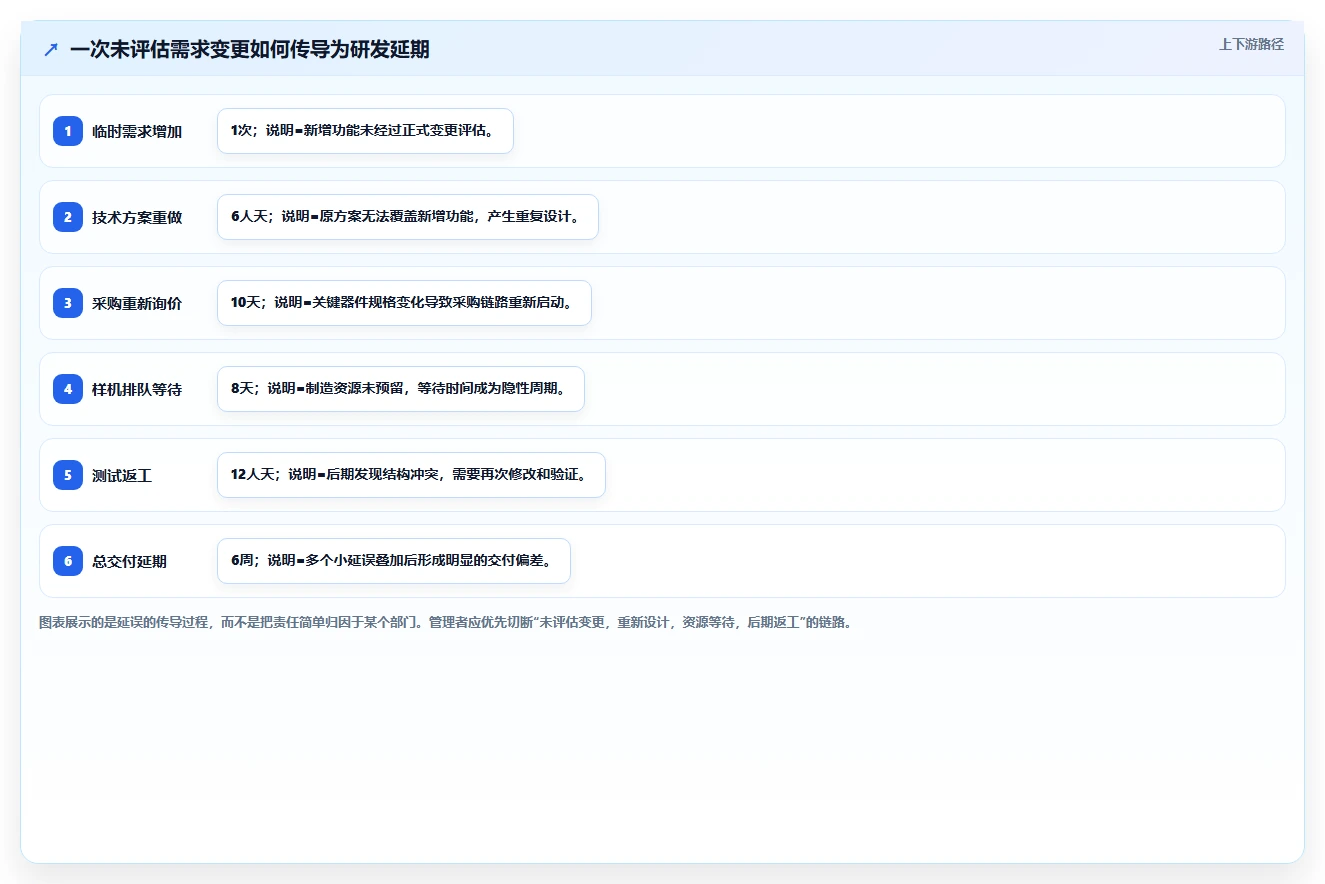This screenshot has width=1325, height=884.
Task: Click the 12人天 后期发现结构冲突 detail box
Action: (411, 475)
